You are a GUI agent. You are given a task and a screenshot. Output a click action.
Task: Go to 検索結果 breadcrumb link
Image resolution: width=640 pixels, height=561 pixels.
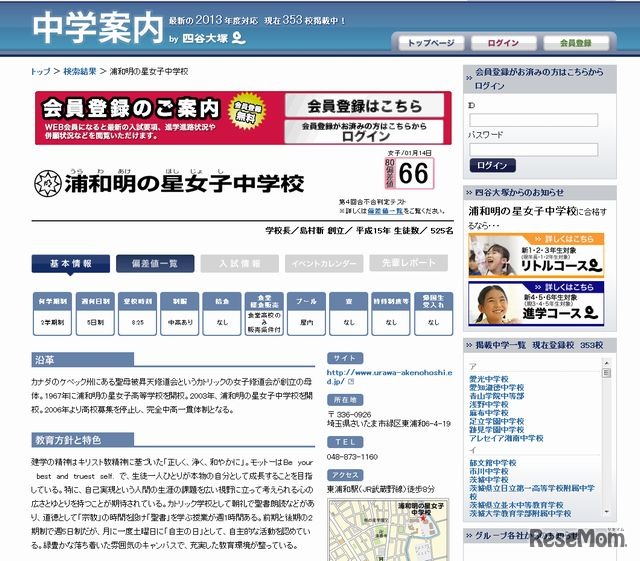click(80, 71)
